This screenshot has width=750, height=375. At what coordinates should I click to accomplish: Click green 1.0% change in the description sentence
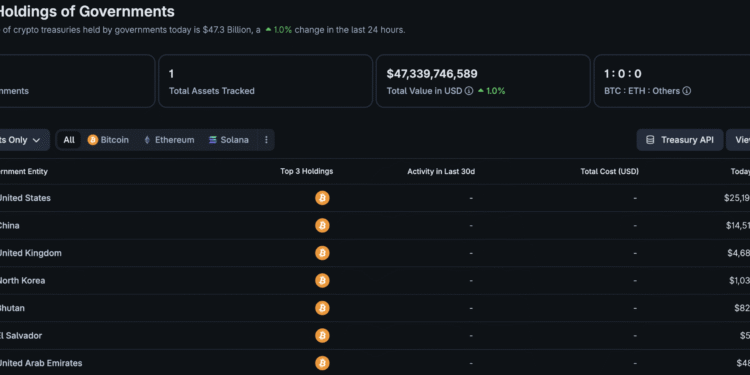pyautogui.click(x=279, y=30)
